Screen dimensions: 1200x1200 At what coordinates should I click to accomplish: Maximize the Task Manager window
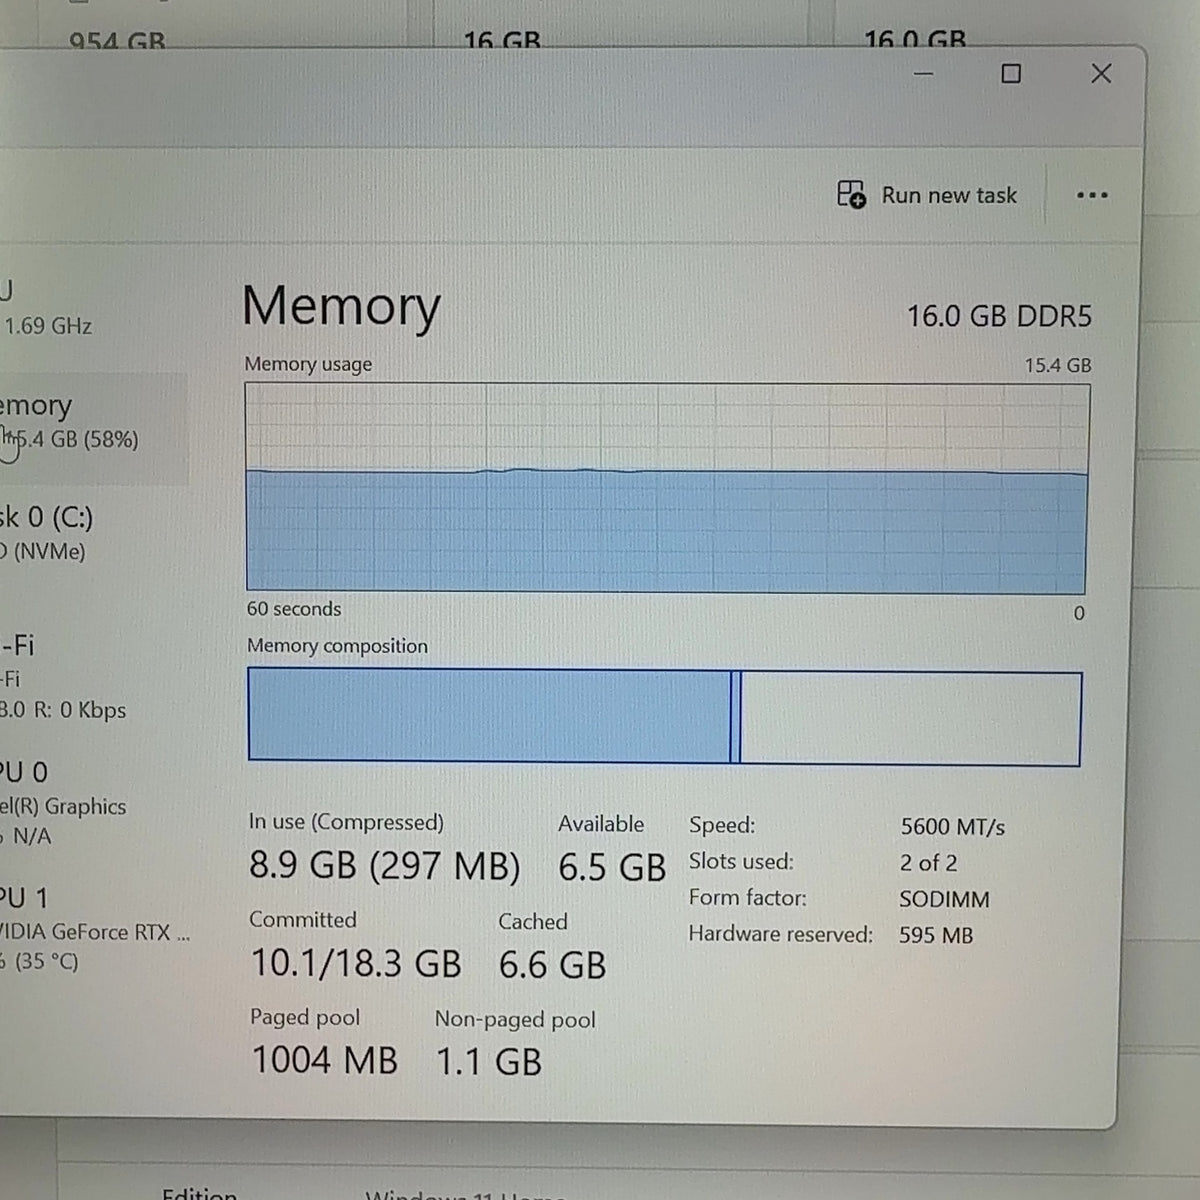click(x=1011, y=73)
